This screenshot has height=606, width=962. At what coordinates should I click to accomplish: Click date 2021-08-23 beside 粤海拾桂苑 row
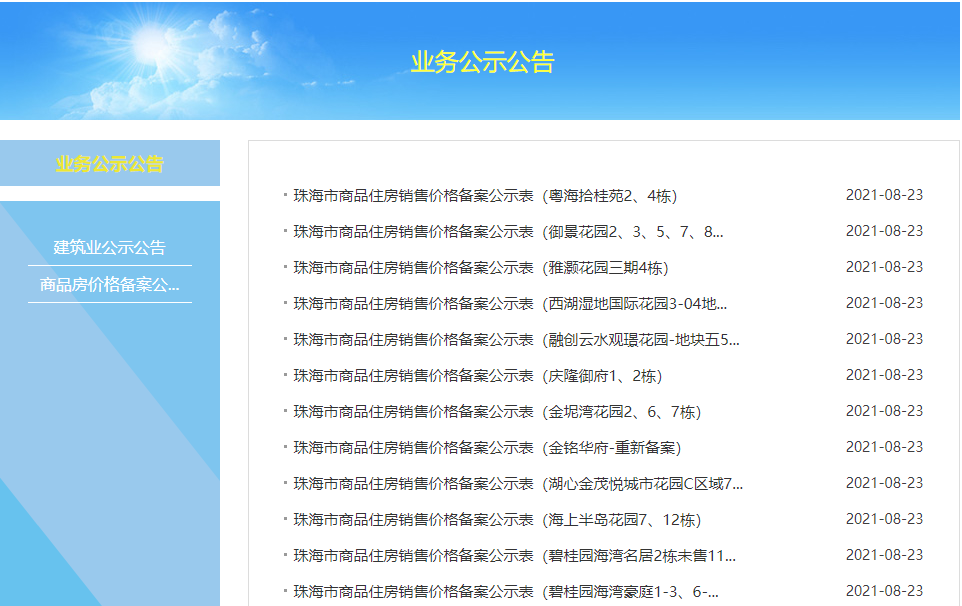point(884,195)
